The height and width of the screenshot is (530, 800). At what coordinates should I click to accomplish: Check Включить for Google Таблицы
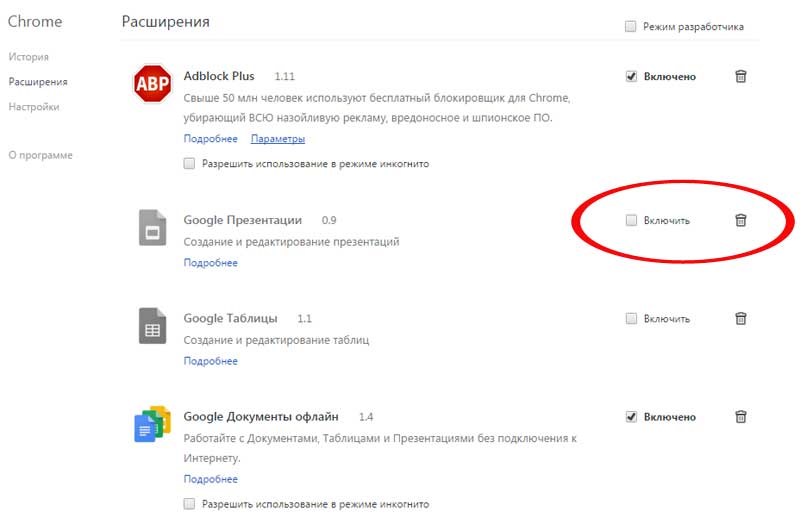(x=631, y=319)
